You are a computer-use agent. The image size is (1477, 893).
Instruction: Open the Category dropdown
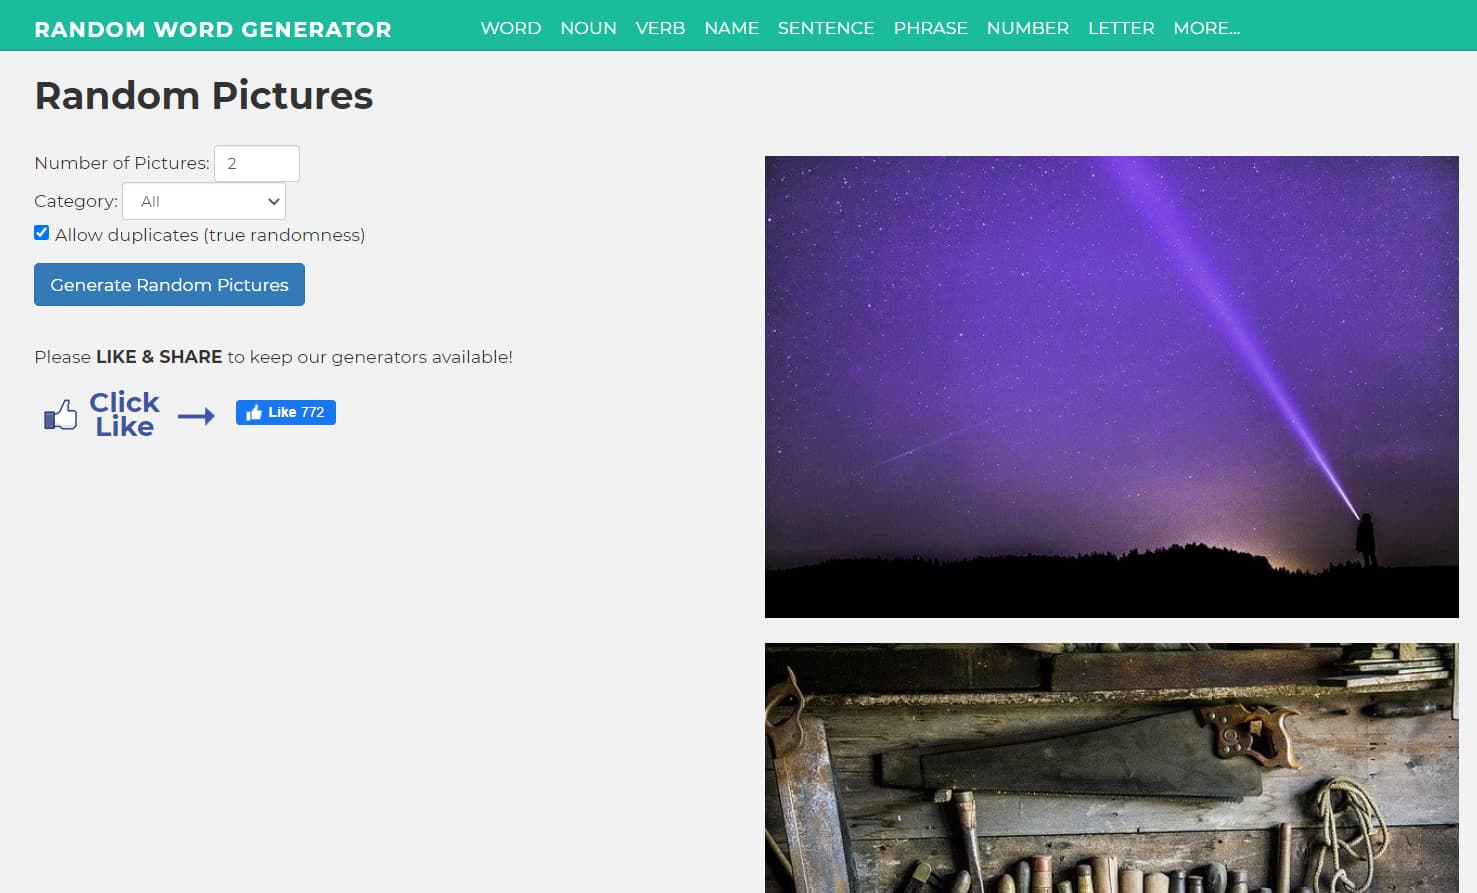(x=204, y=201)
